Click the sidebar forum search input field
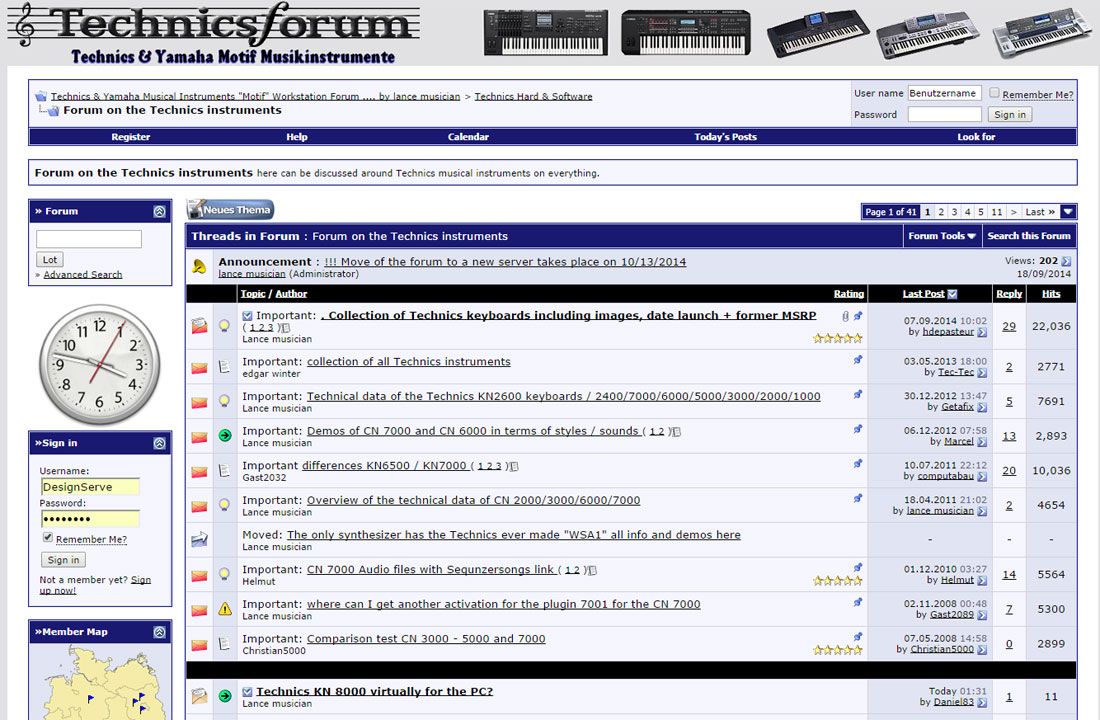Image resolution: width=1100 pixels, height=720 pixels. (x=89, y=239)
